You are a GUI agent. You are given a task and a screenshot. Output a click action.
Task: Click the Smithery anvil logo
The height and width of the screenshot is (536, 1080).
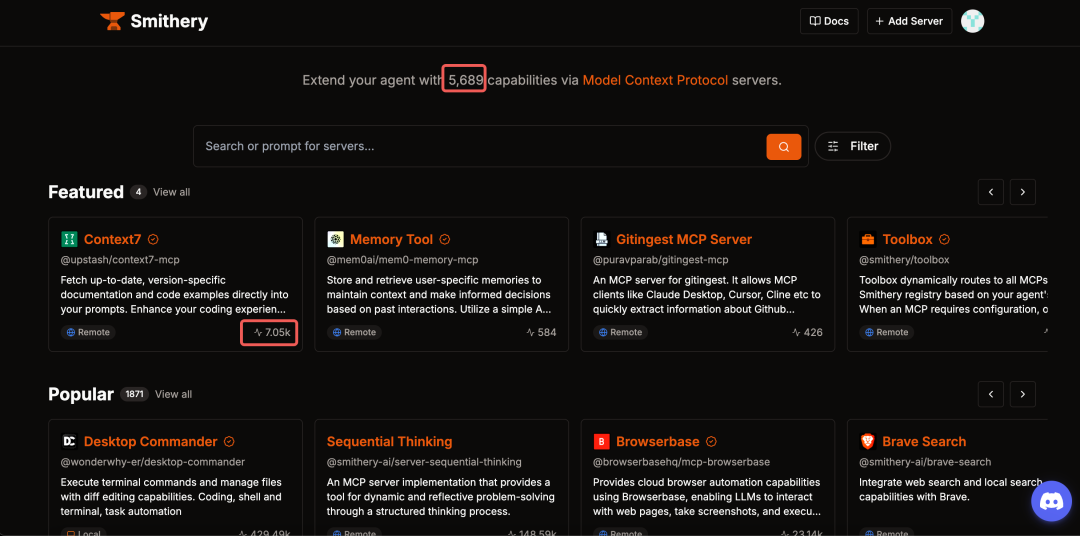111,21
